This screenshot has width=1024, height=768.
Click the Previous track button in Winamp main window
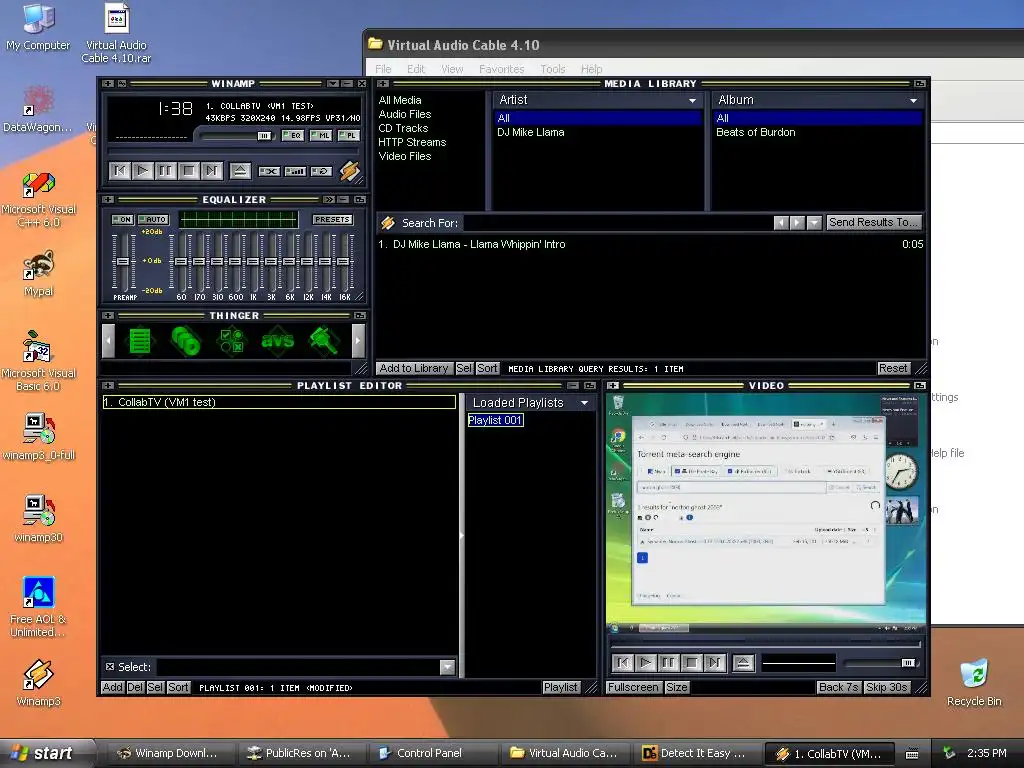(120, 171)
